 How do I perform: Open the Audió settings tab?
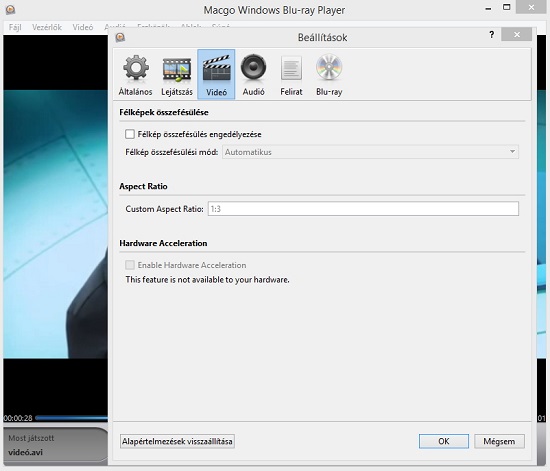pos(253,75)
